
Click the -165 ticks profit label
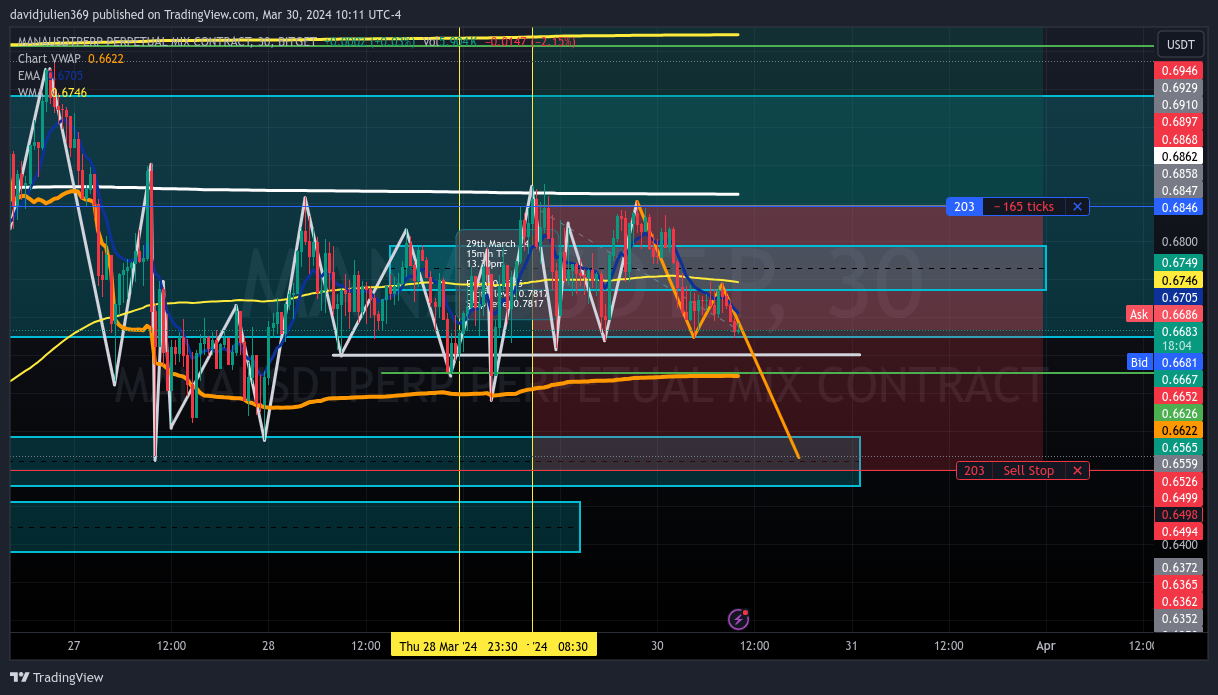[1024, 207]
